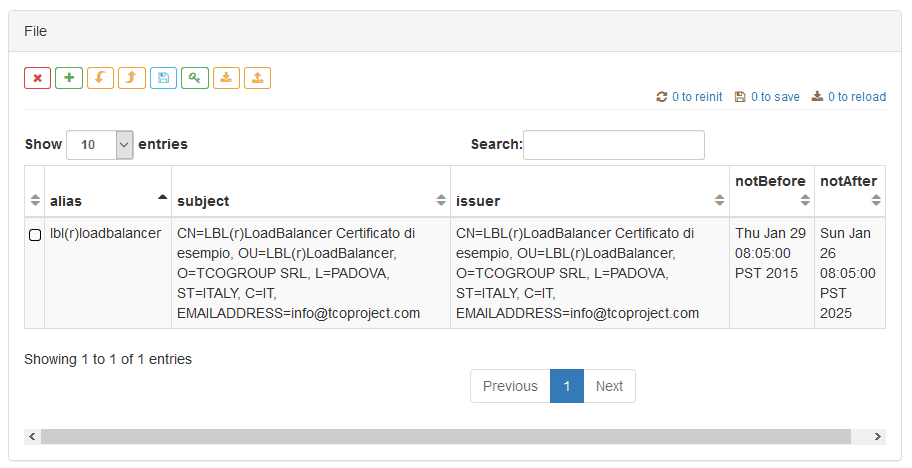Open the '0 to save' link

pos(775,97)
